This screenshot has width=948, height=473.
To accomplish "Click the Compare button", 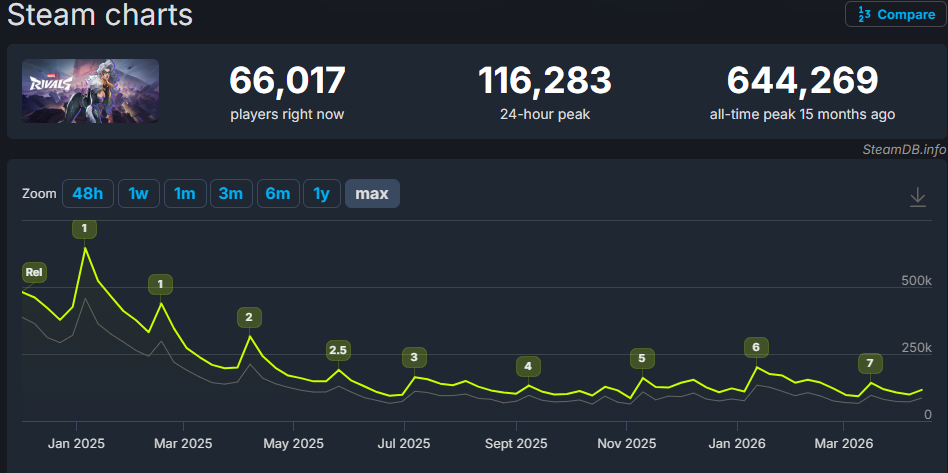I will pos(895,15).
